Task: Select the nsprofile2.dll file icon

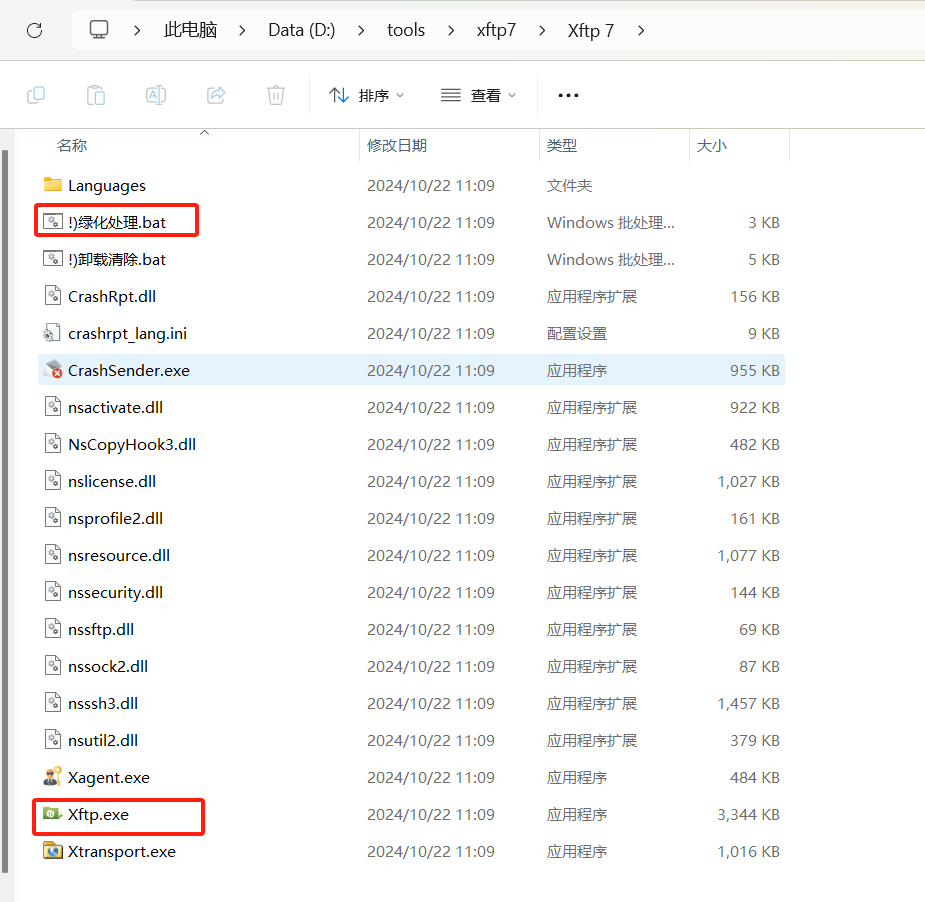Action: (x=53, y=517)
